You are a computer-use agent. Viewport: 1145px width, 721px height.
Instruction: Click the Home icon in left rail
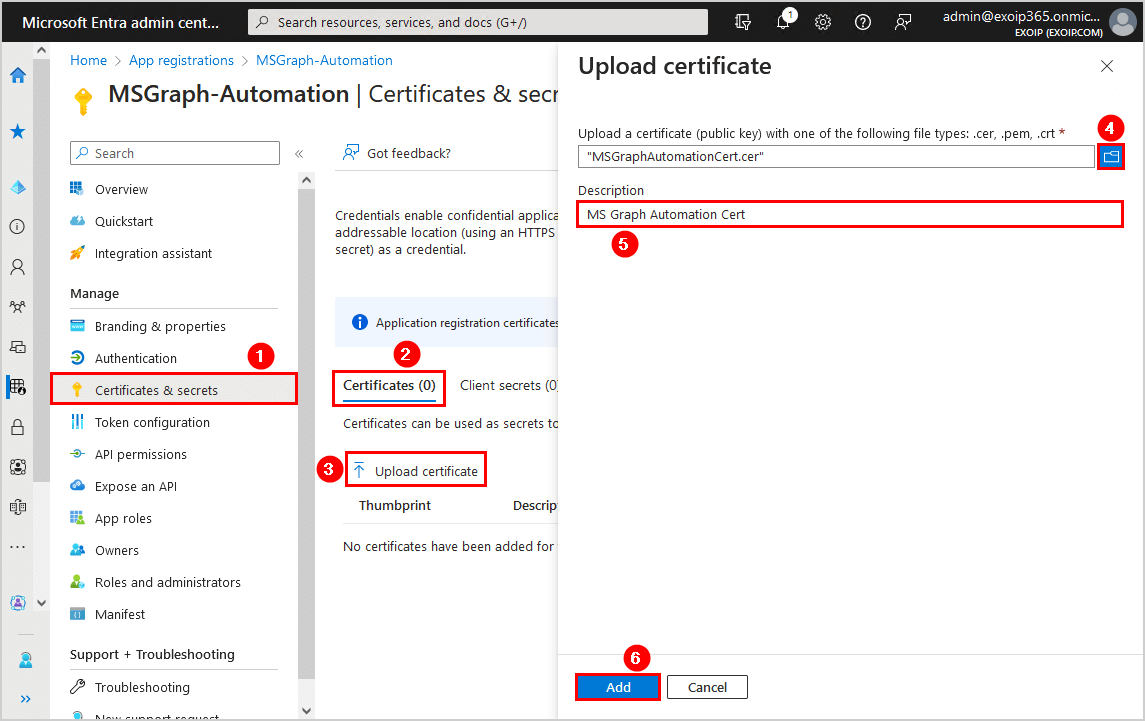pyautogui.click(x=17, y=75)
